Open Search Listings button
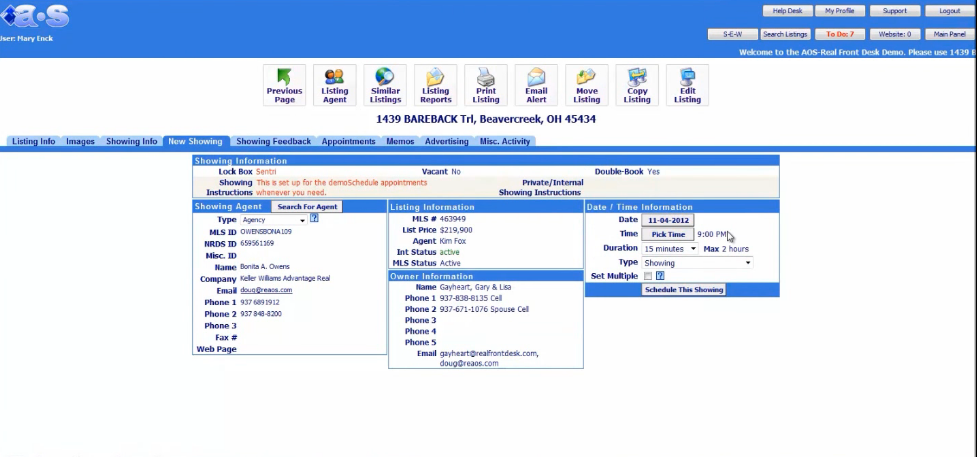This screenshot has height=457, width=977. [x=785, y=34]
